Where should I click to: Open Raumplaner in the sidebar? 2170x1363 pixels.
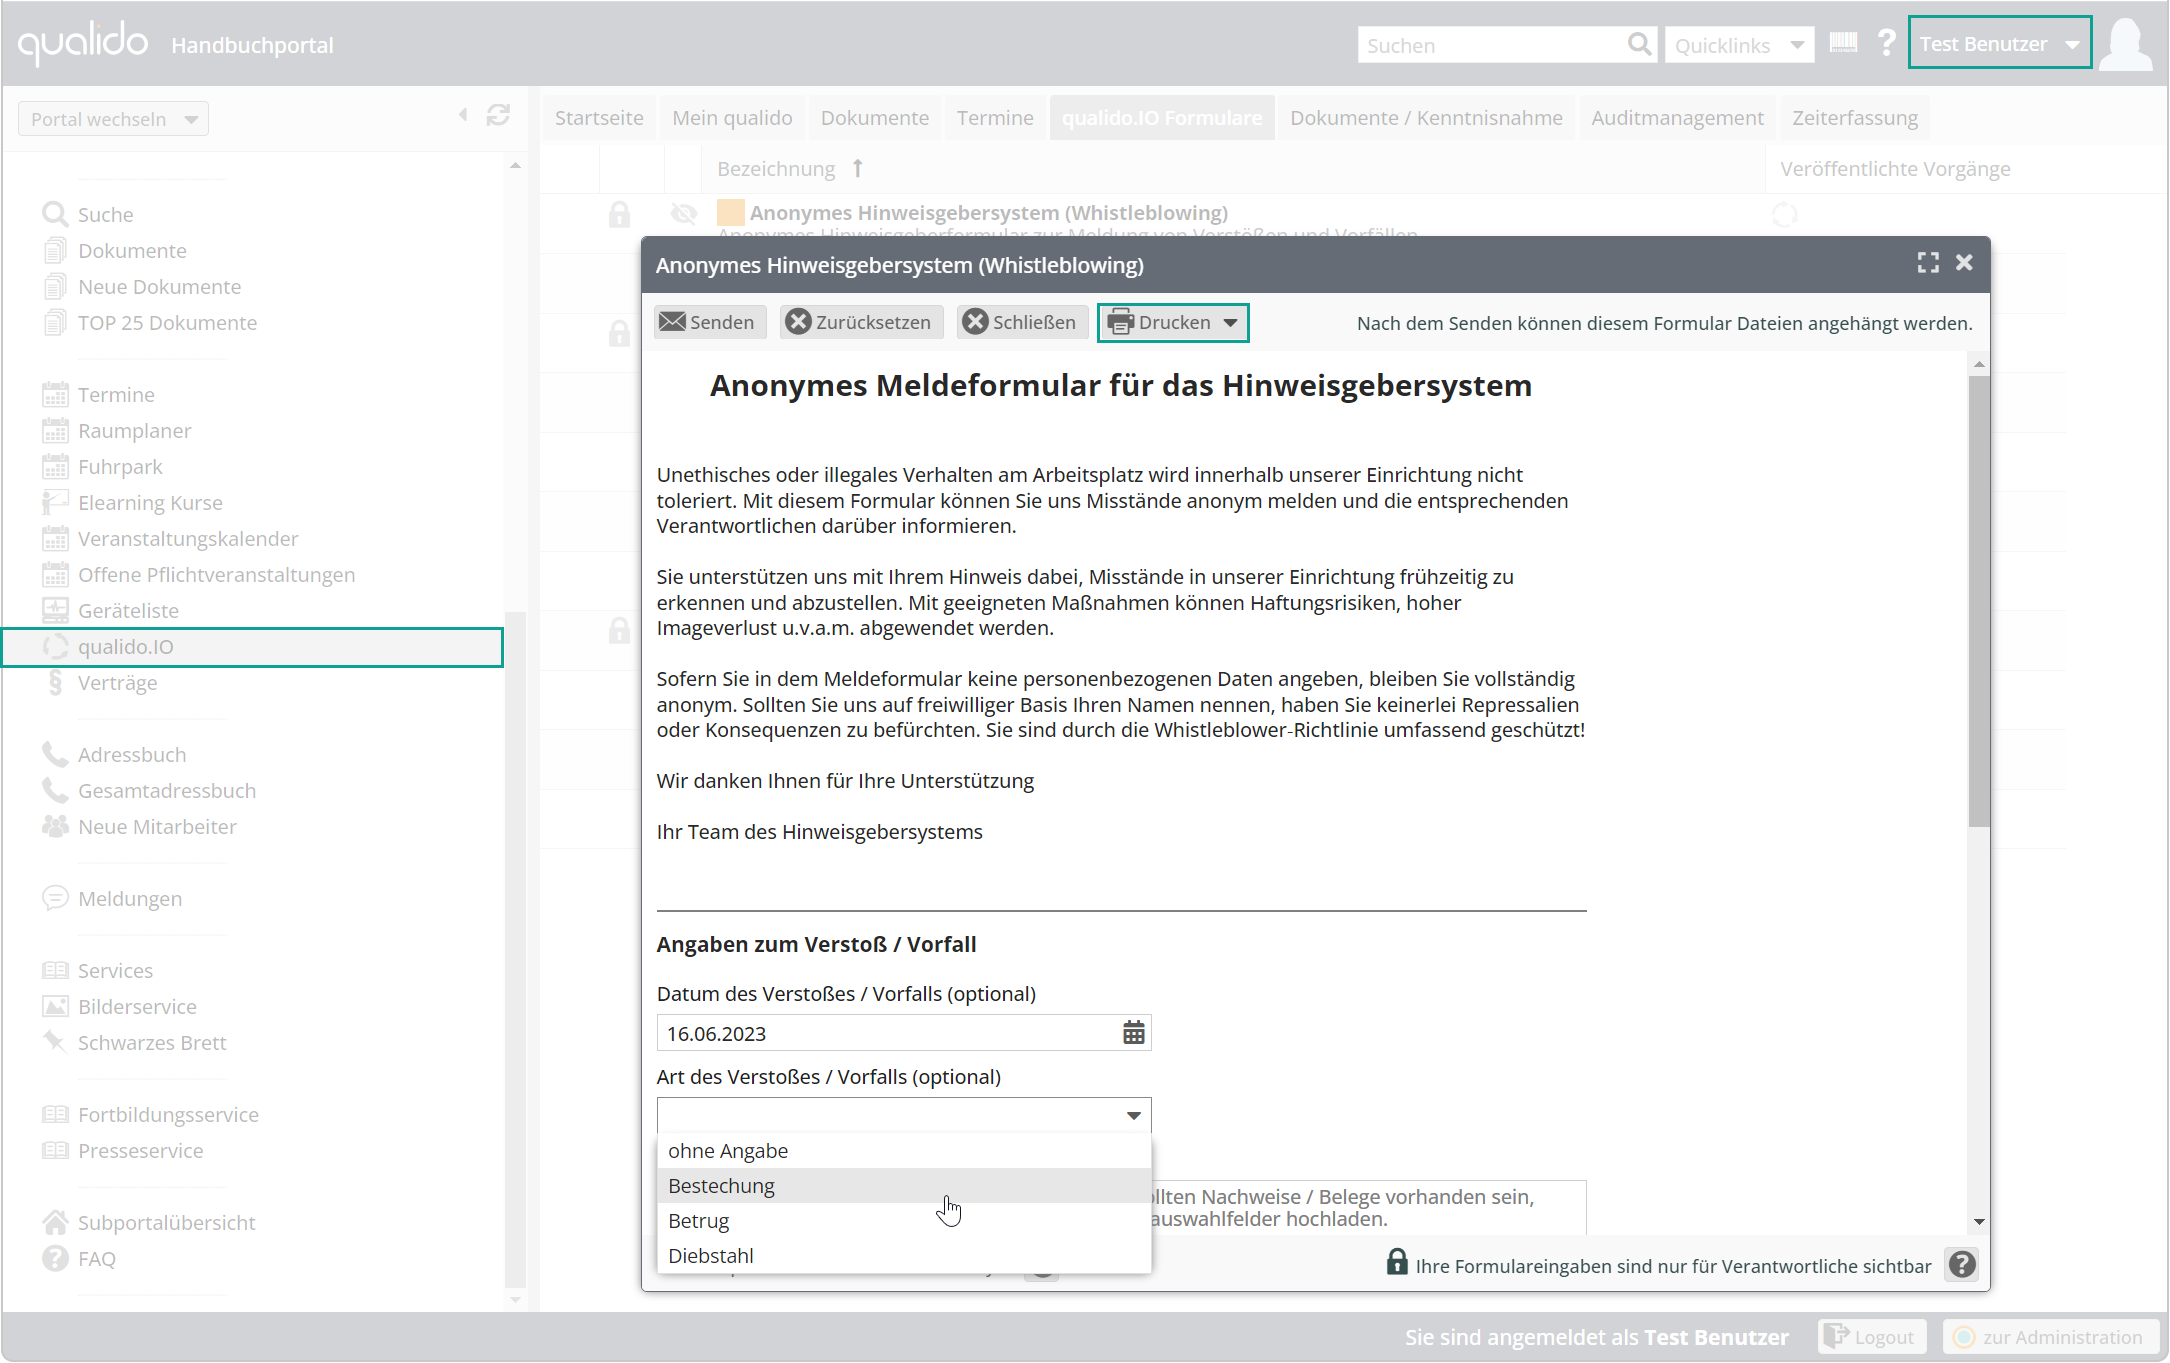point(134,431)
